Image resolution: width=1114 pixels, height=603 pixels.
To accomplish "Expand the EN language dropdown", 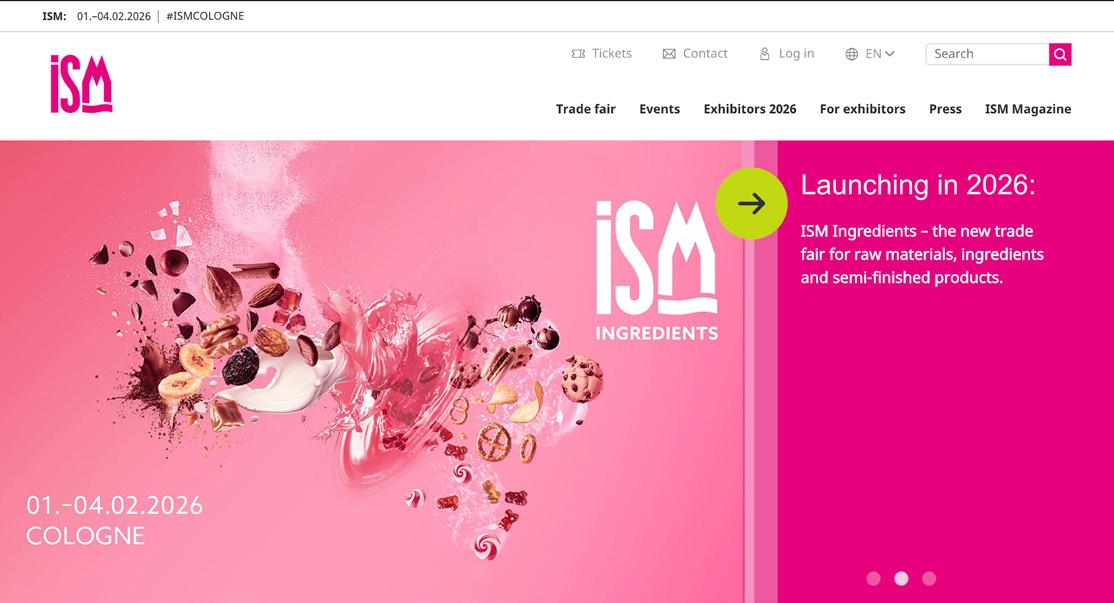I will pos(880,53).
